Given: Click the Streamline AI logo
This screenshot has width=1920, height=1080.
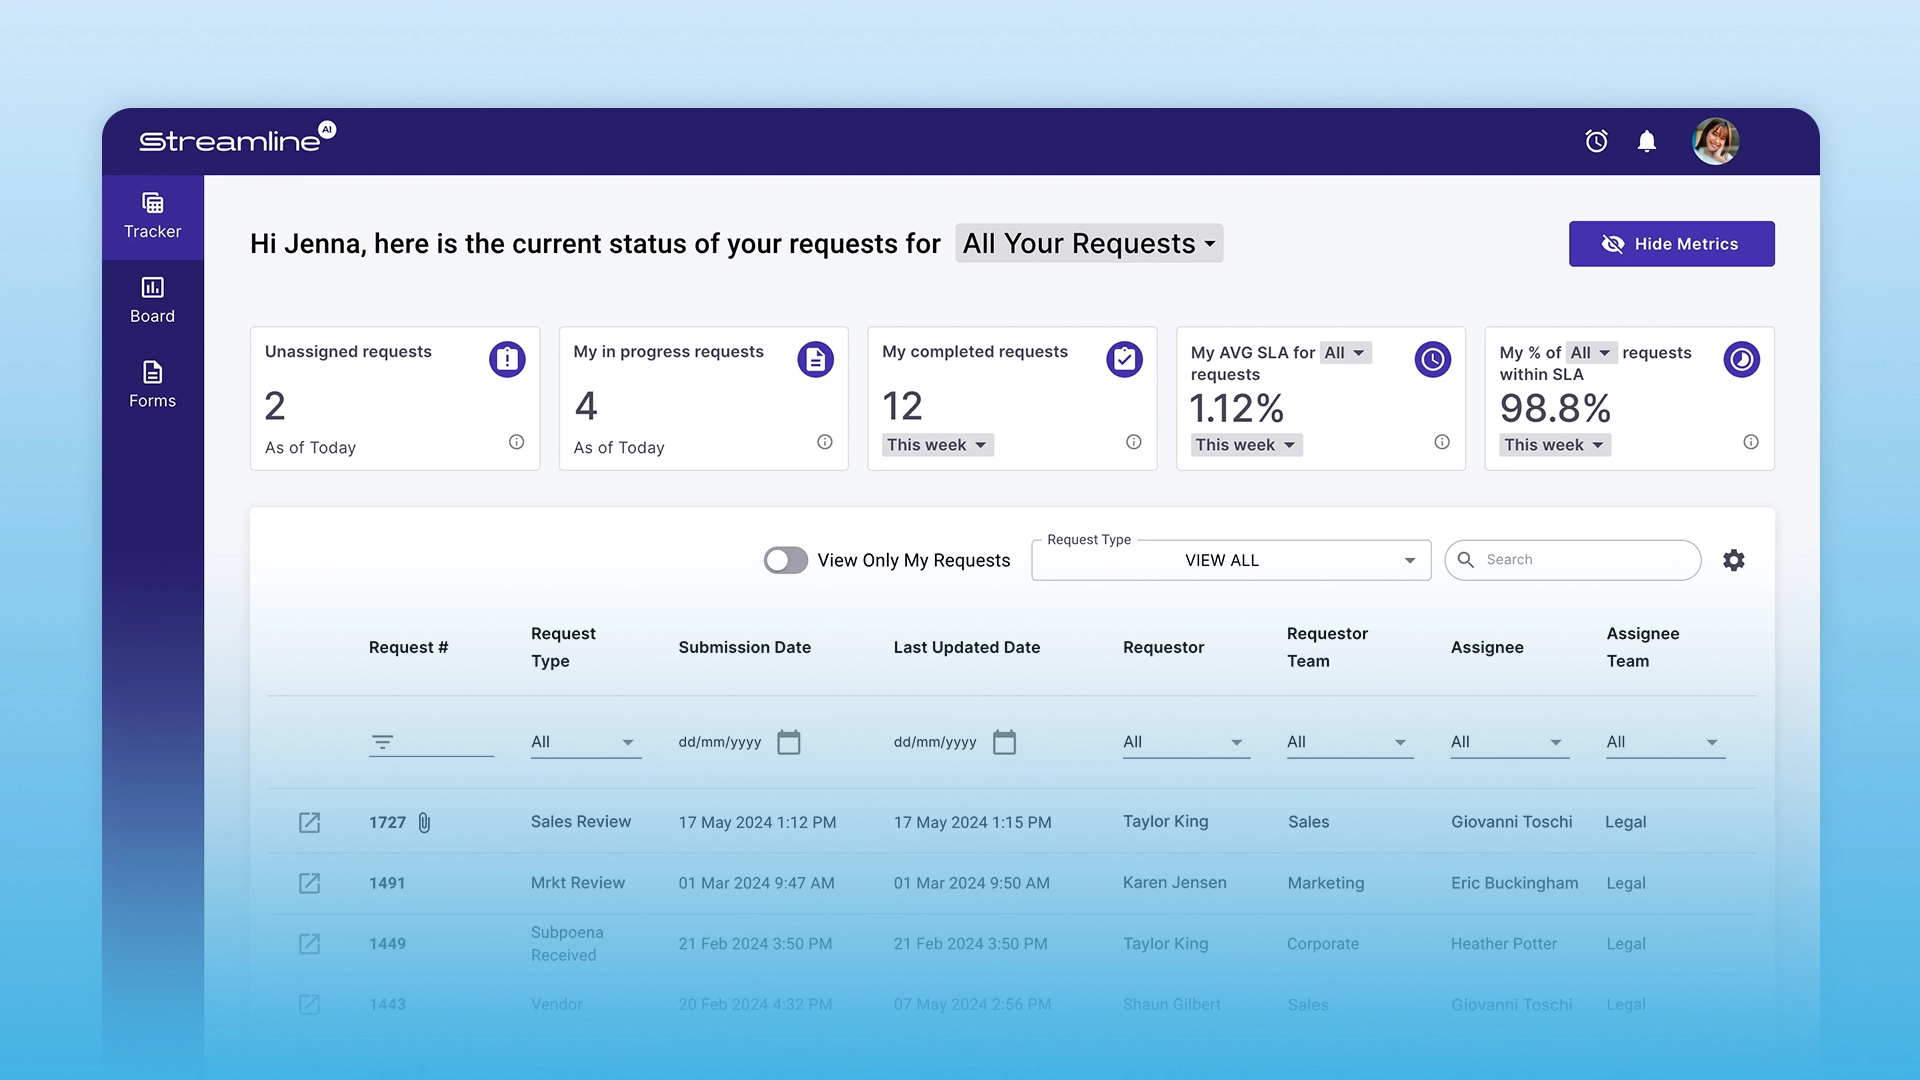Looking at the screenshot, I should tap(237, 139).
